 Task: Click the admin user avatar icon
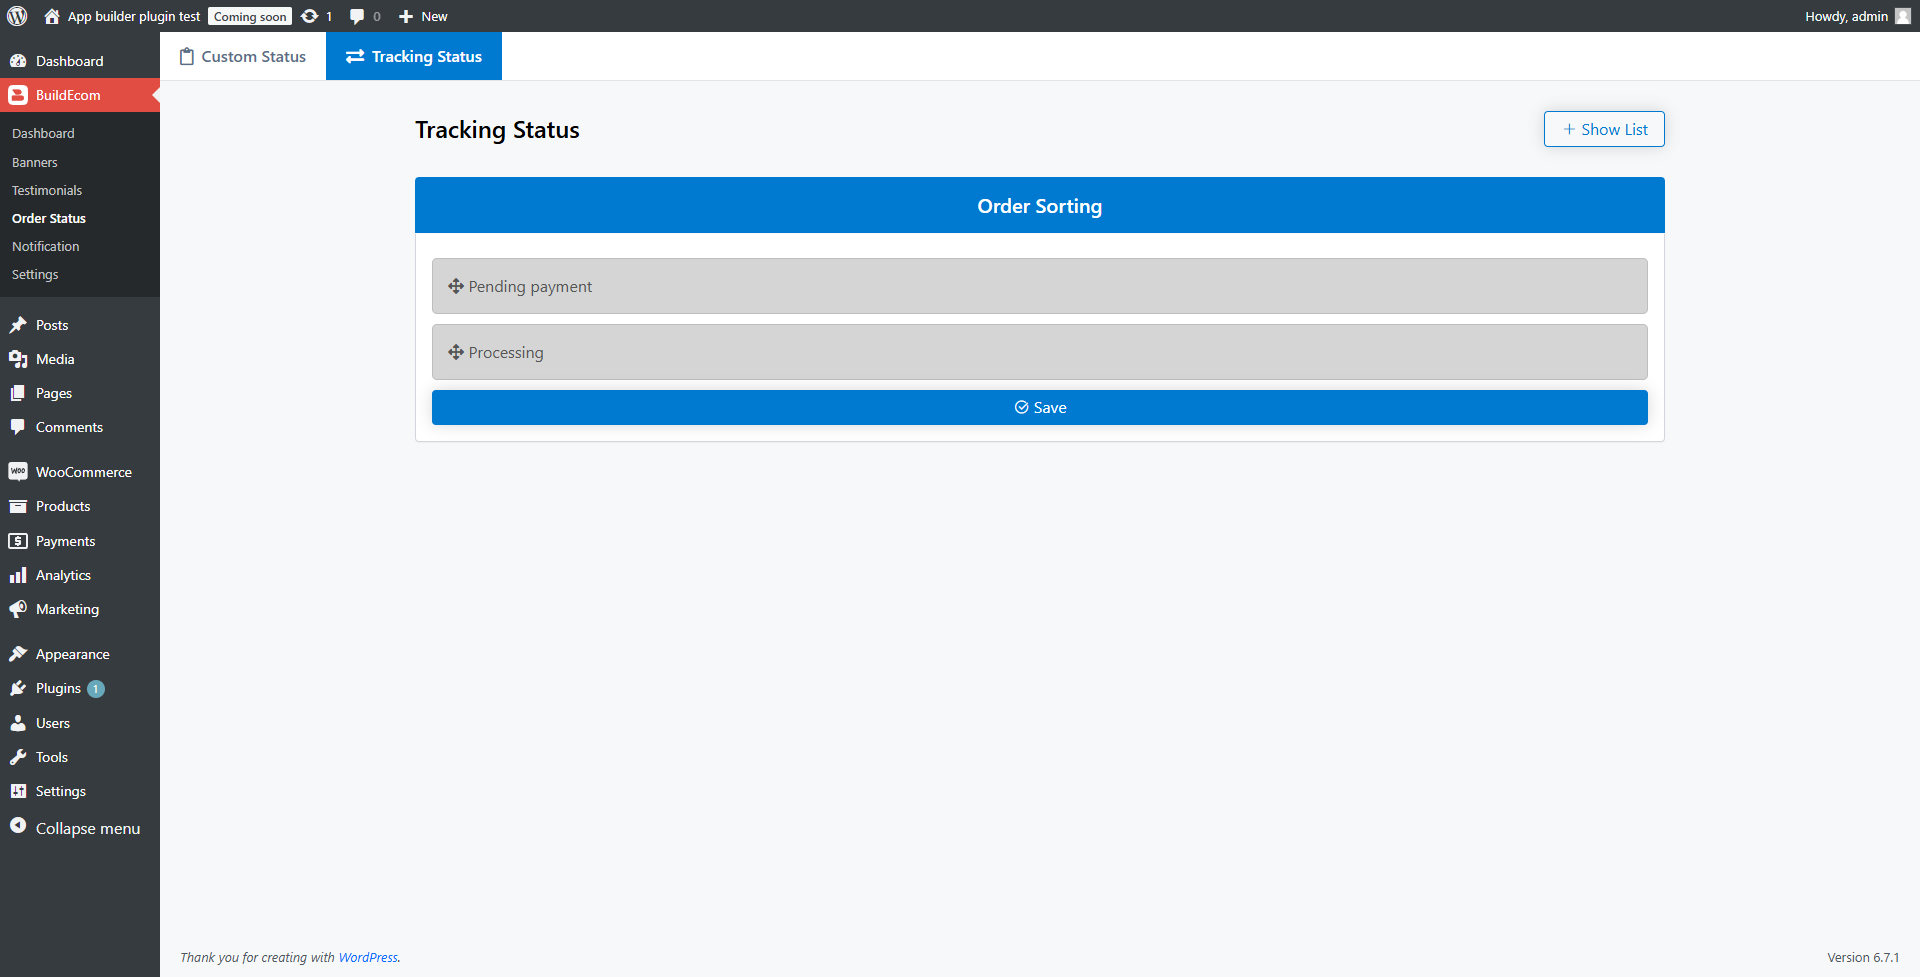point(1902,16)
